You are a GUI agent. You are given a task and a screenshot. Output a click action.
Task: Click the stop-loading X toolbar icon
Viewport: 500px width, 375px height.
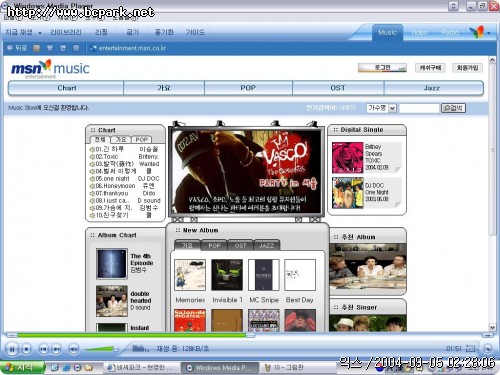click(50, 48)
